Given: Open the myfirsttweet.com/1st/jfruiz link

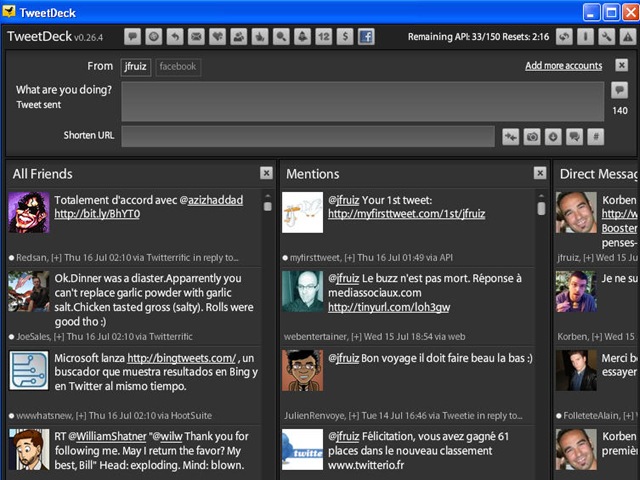Looking at the screenshot, I should [407, 214].
